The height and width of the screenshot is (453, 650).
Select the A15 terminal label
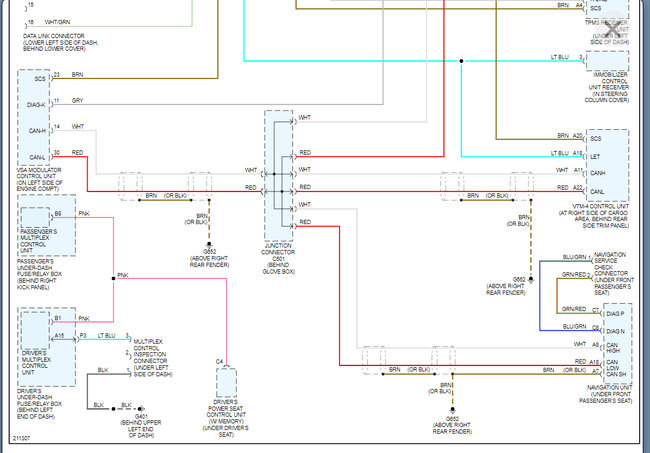point(59,336)
